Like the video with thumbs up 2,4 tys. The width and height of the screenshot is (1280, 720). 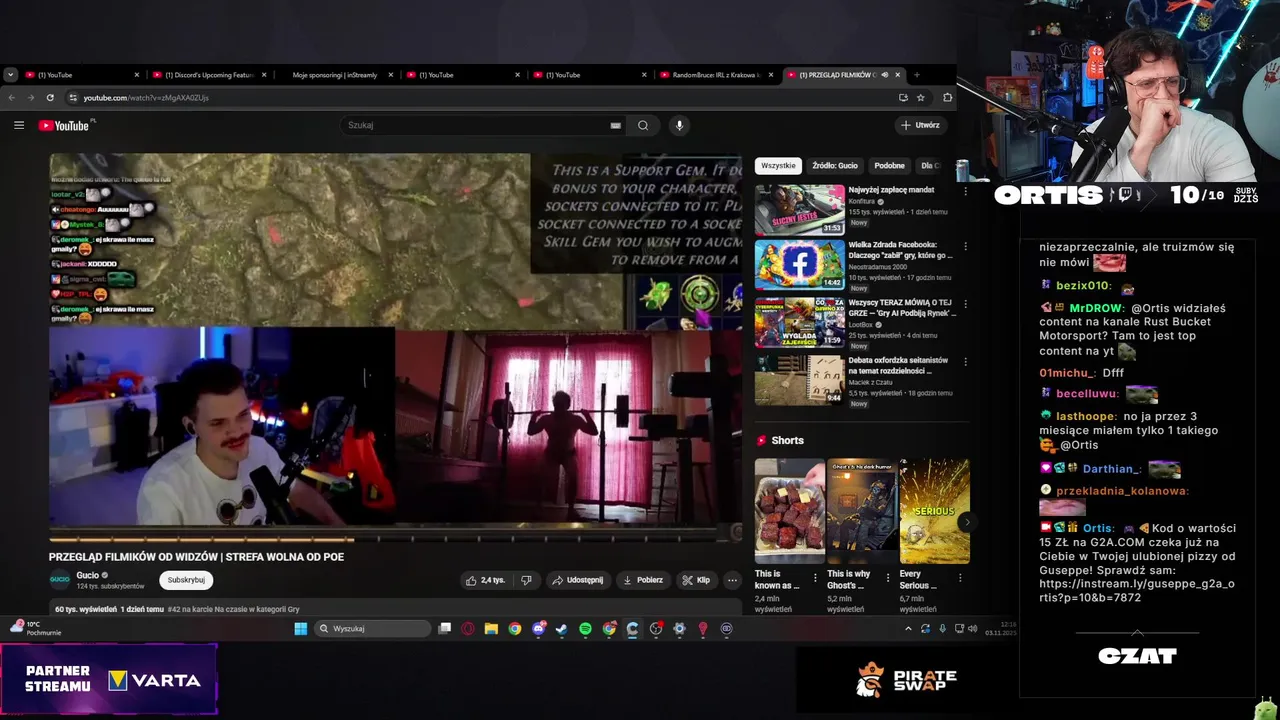(486, 580)
